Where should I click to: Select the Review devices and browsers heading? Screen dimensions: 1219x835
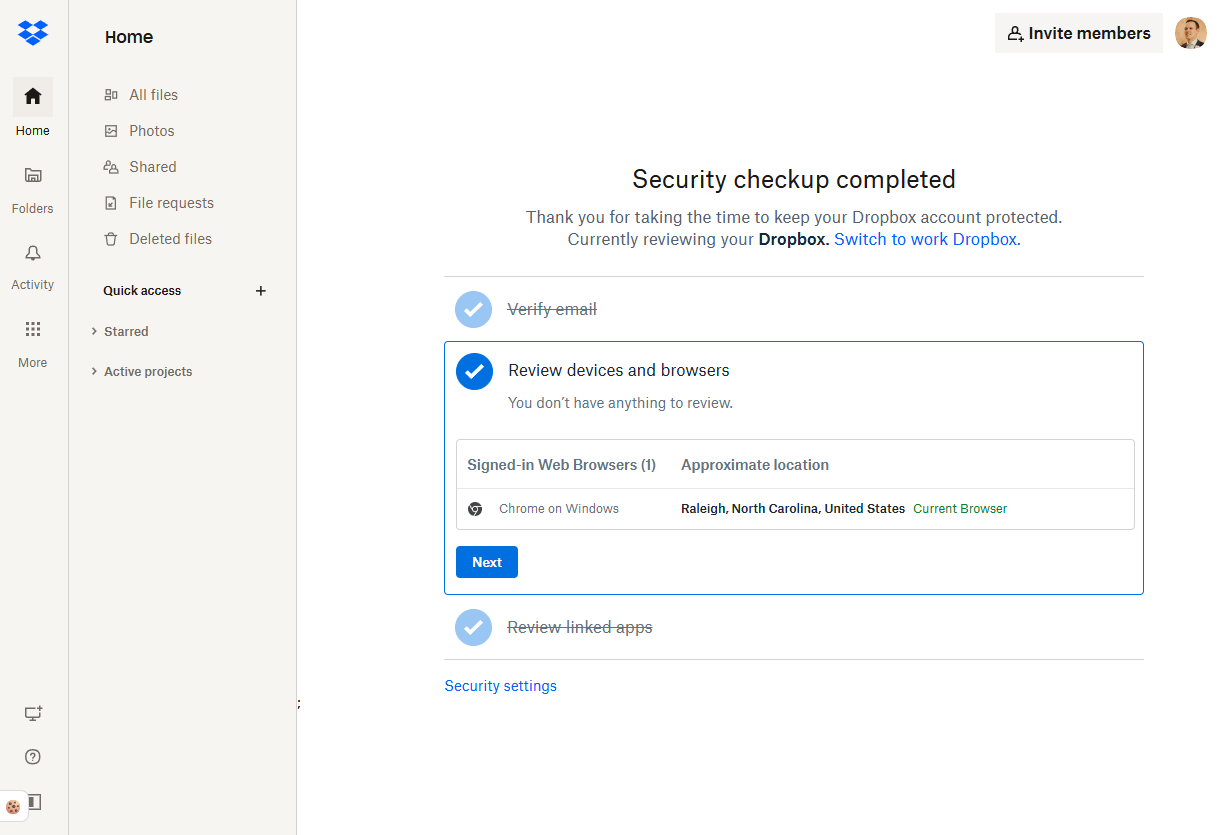(619, 370)
